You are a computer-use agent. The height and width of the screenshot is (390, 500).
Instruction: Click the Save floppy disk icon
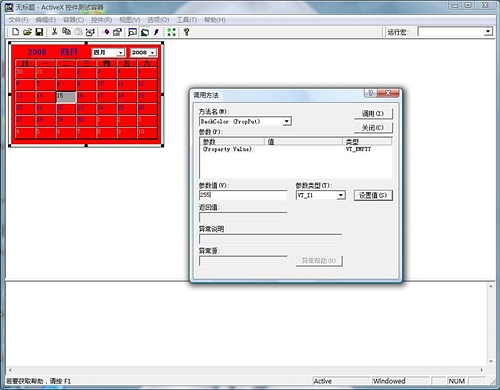pos(39,32)
